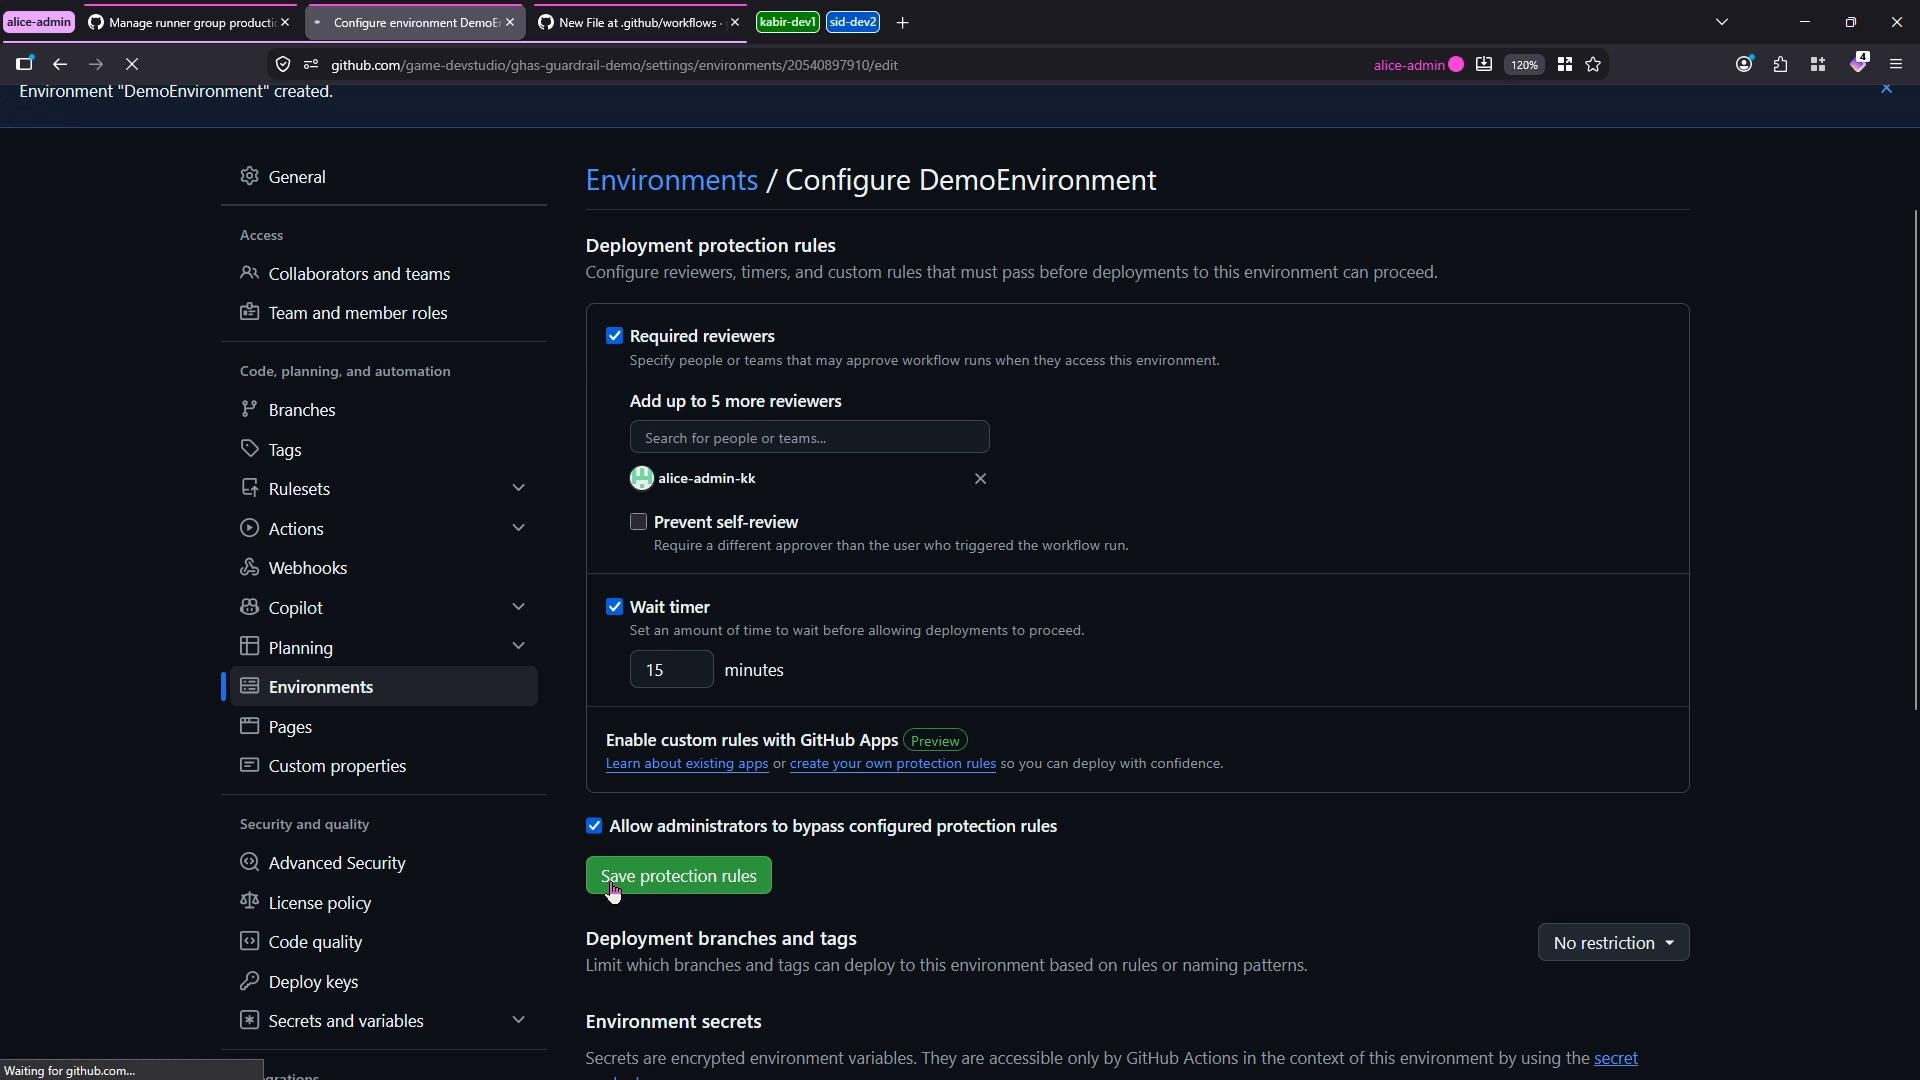
Task: List all tabs dropdown arrow
Action: point(1722,22)
